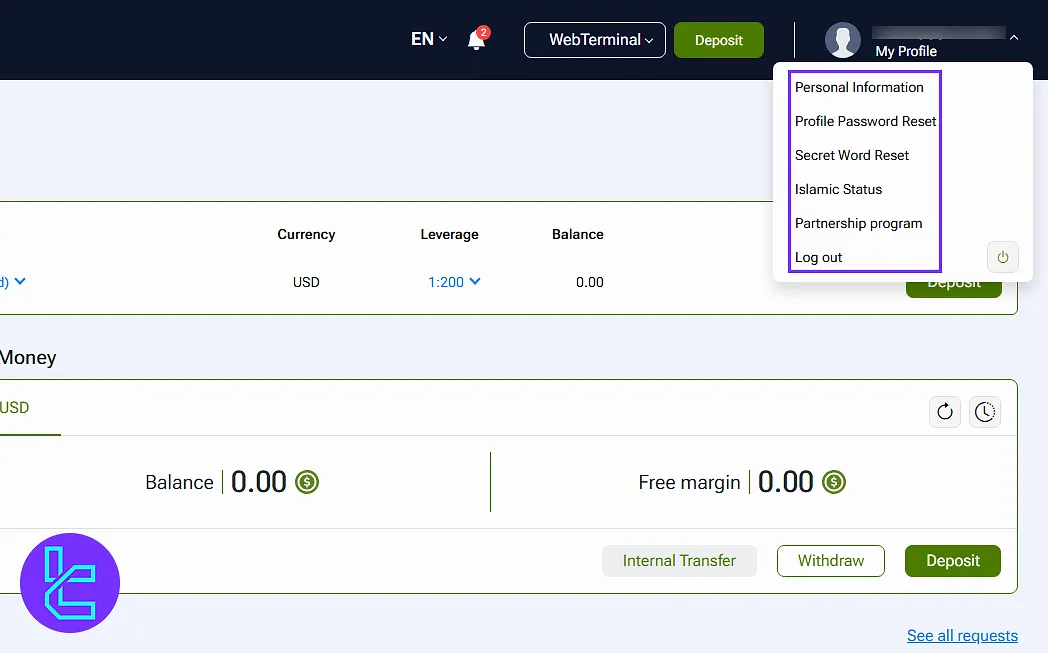1048x653 pixels.
Task: Open Secret Word Reset option
Action: point(852,155)
